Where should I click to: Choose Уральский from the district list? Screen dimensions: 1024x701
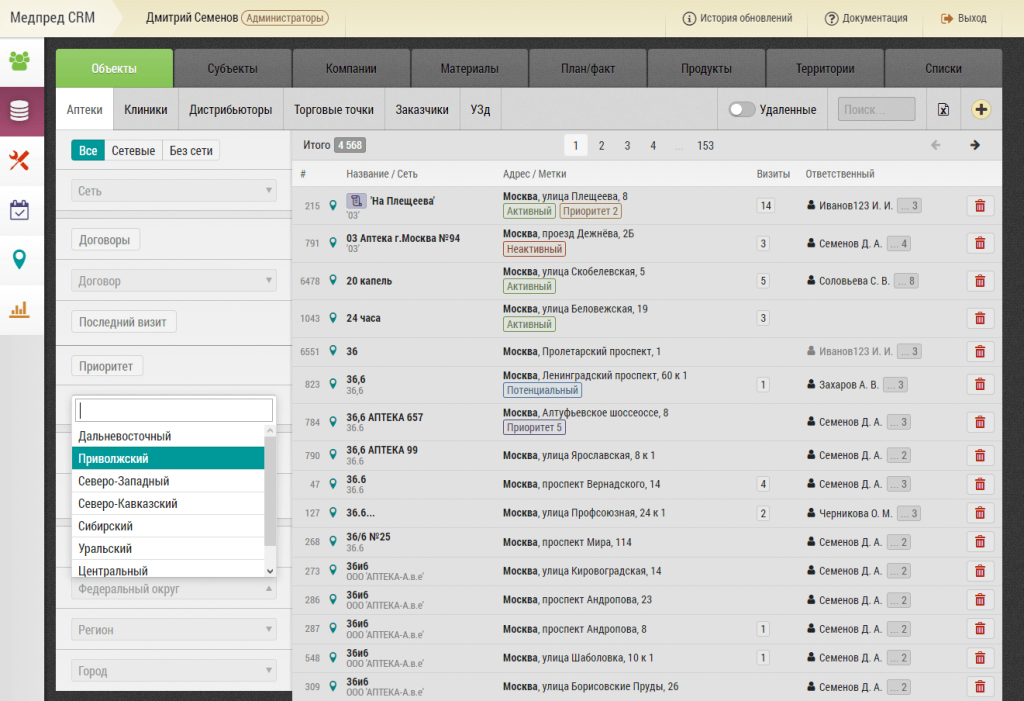(x=168, y=549)
